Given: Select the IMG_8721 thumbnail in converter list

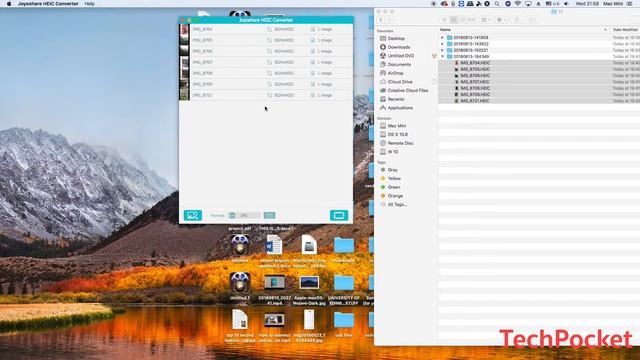Looking at the screenshot, I should (x=184, y=95).
